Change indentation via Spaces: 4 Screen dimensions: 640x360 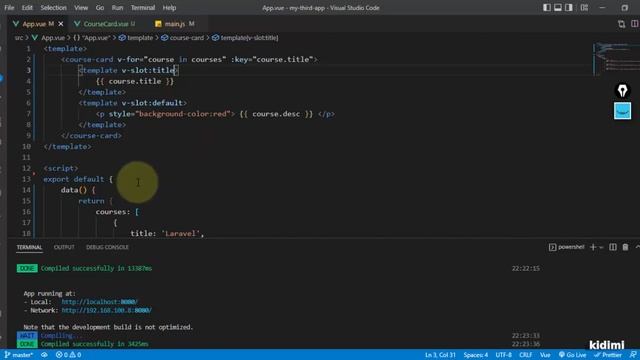tap(476, 355)
